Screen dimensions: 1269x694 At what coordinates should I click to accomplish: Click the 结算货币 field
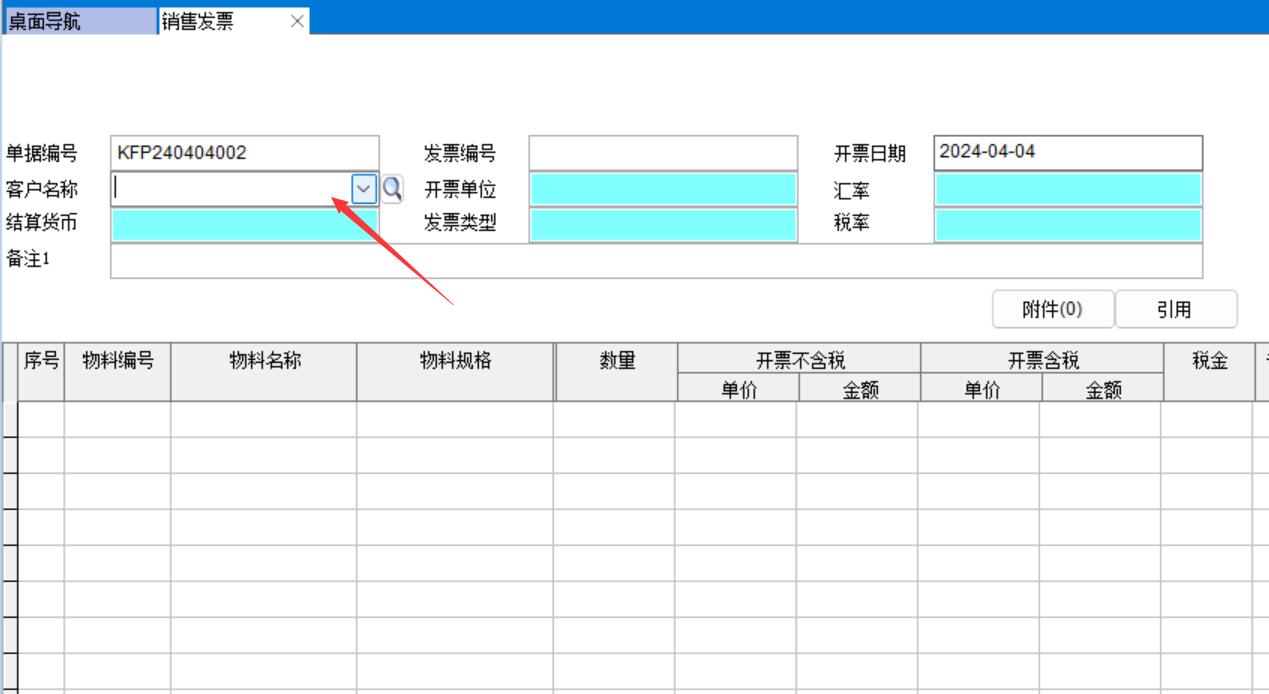tap(245, 225)
